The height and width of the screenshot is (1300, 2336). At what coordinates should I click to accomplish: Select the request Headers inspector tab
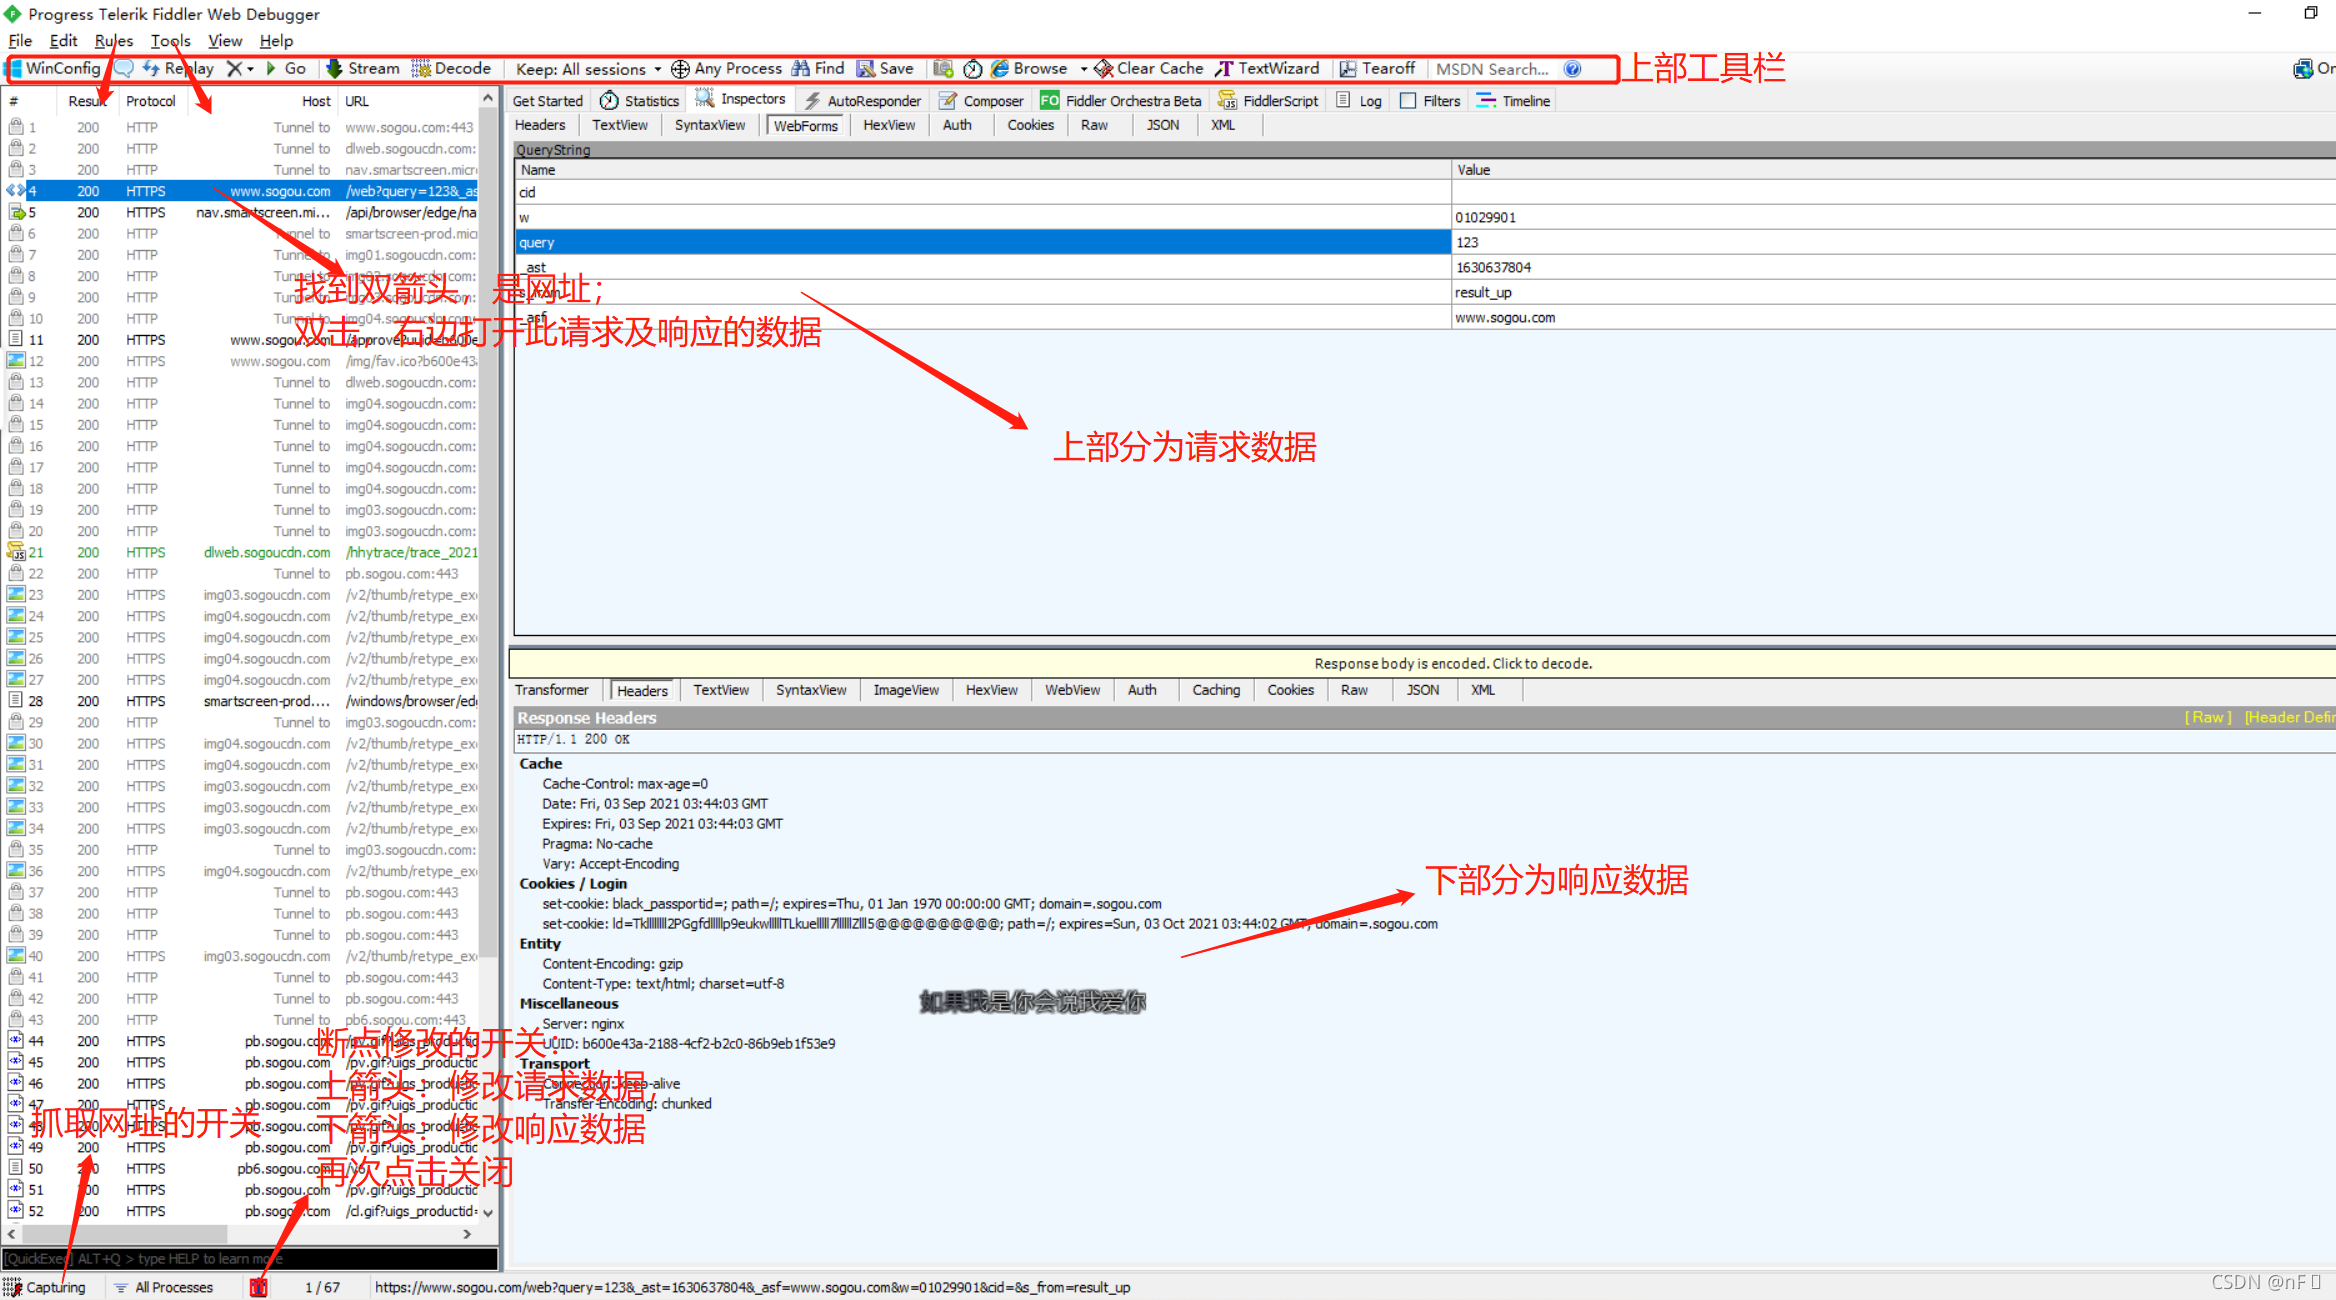click(540, 125)
